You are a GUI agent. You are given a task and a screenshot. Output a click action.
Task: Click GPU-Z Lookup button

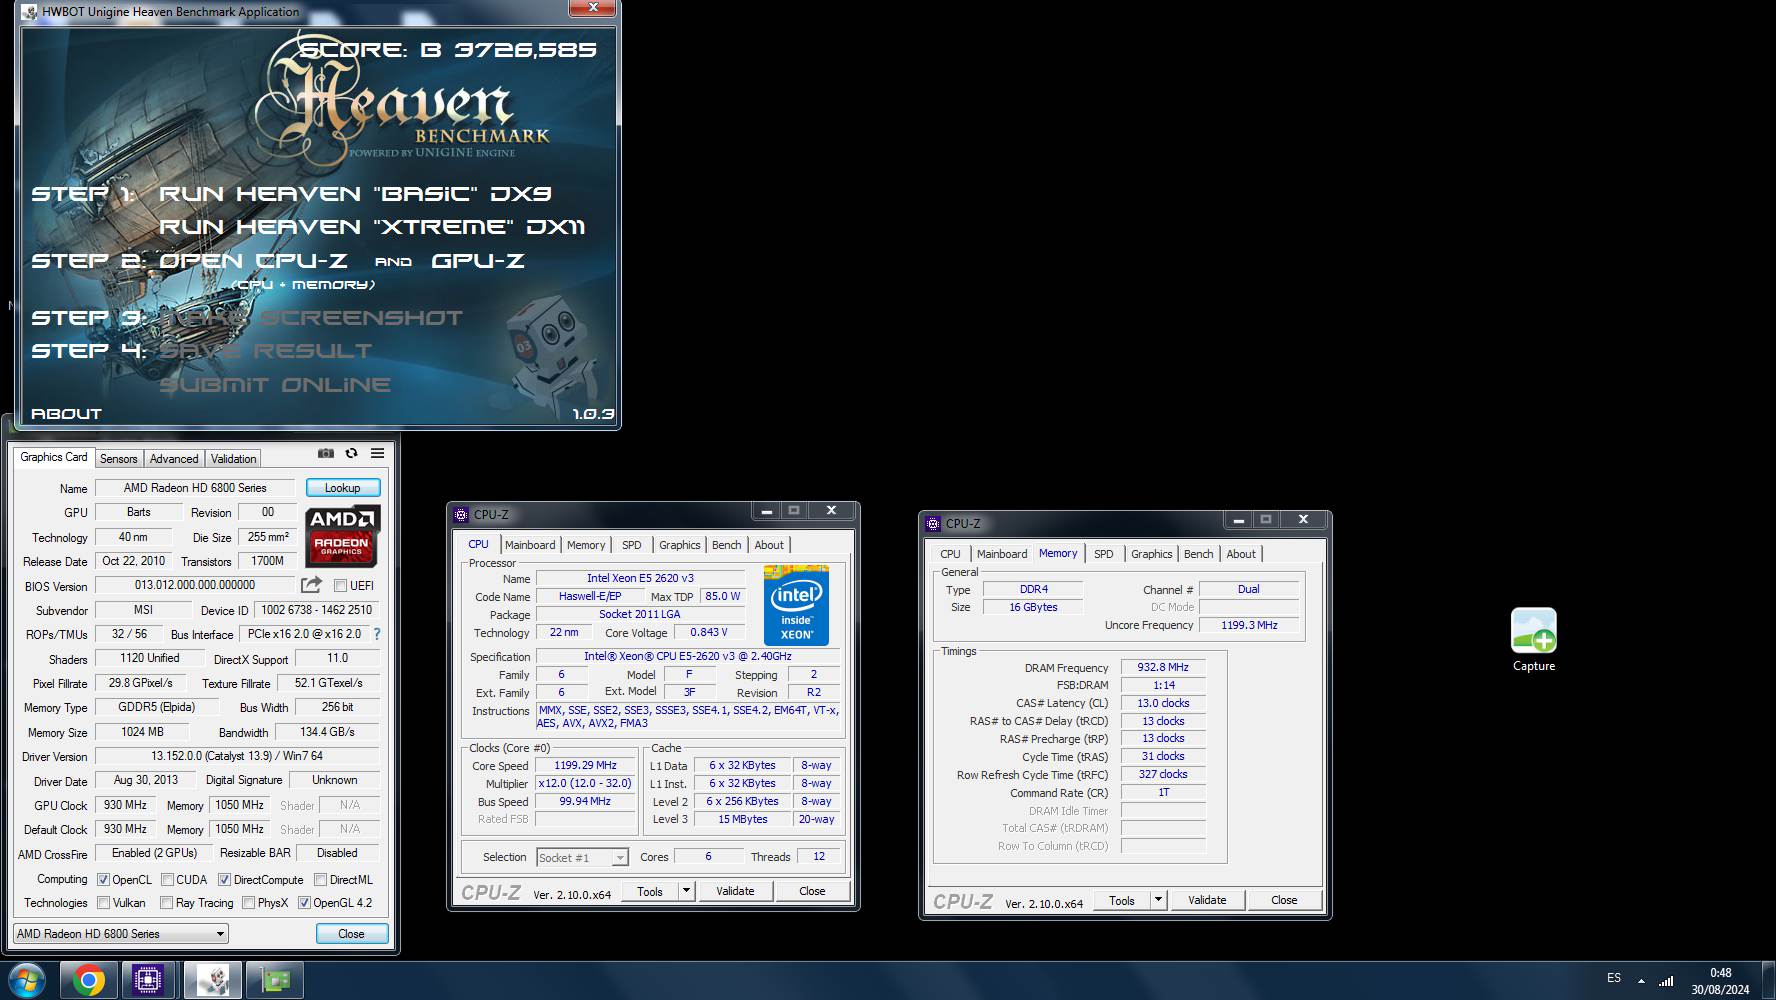(342, 488)
